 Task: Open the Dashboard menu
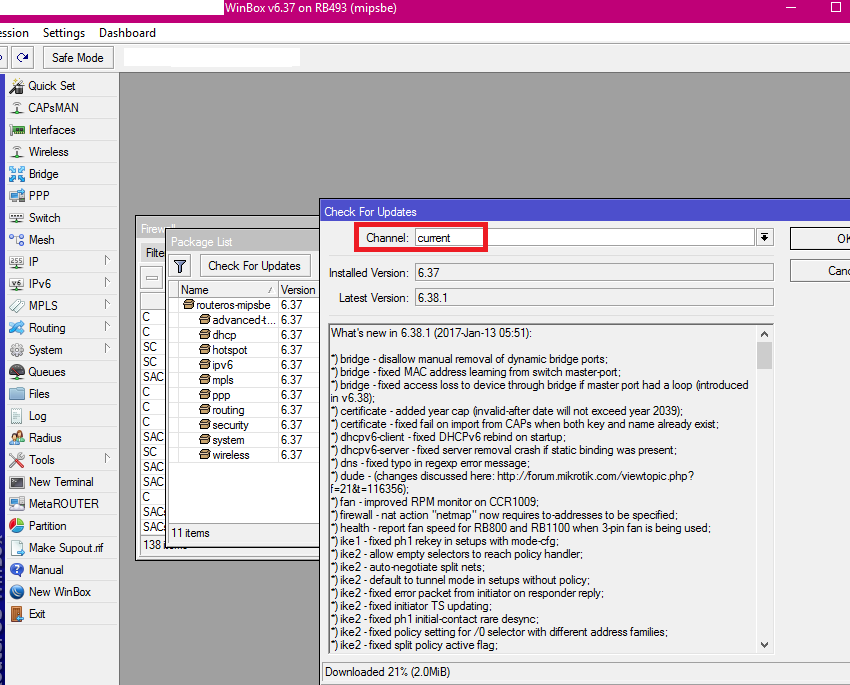click(127, 33)
